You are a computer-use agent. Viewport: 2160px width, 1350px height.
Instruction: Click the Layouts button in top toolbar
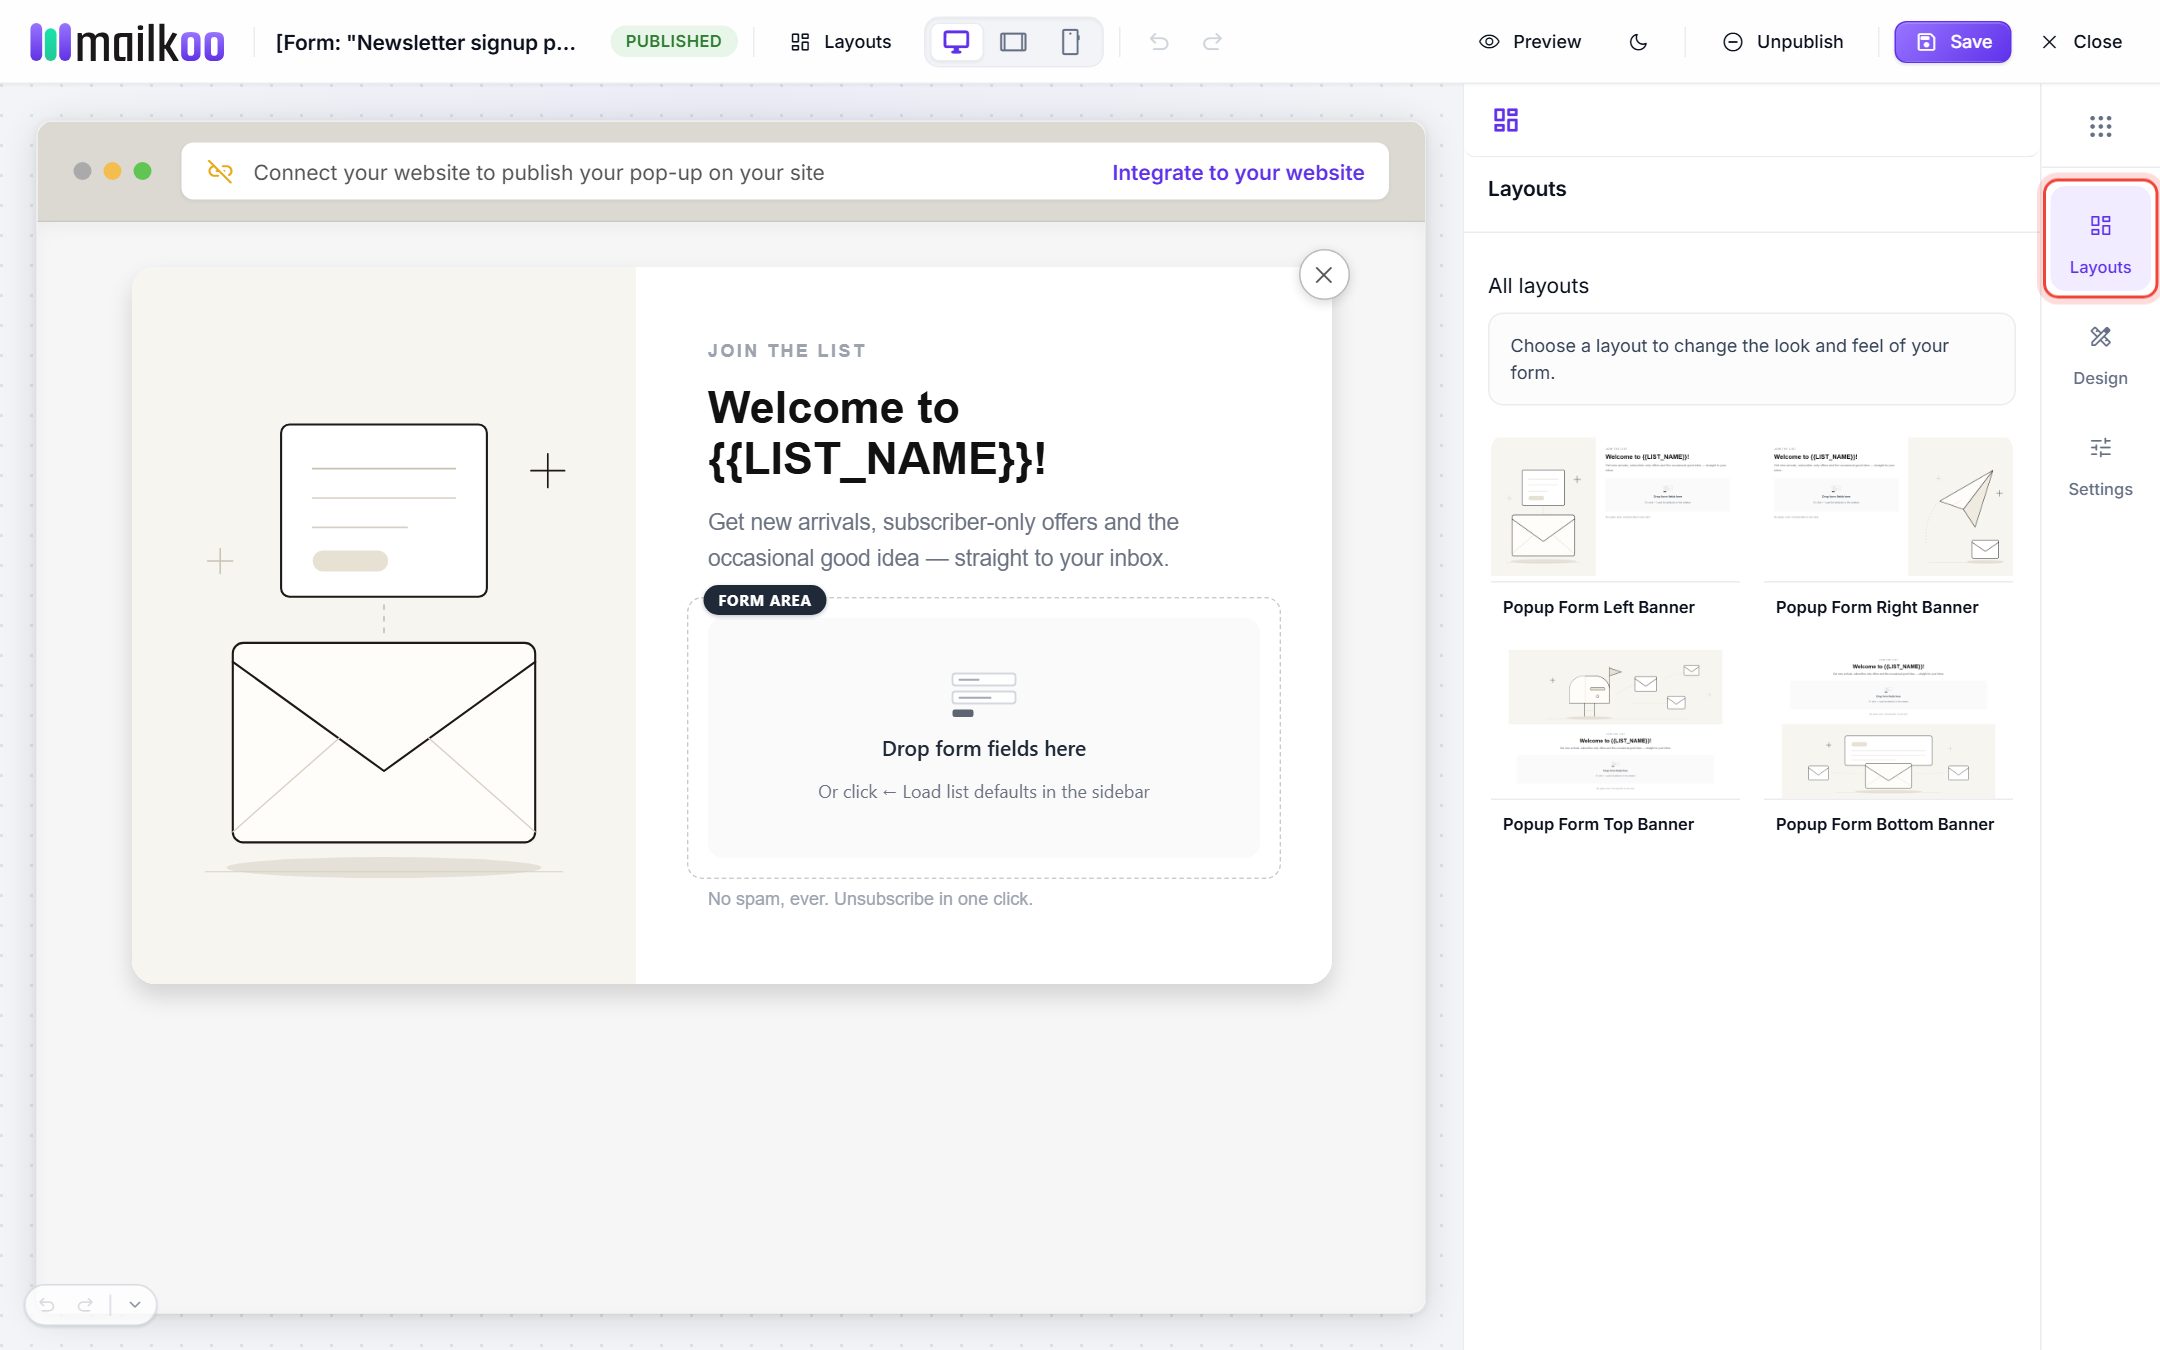click(841, 42)
